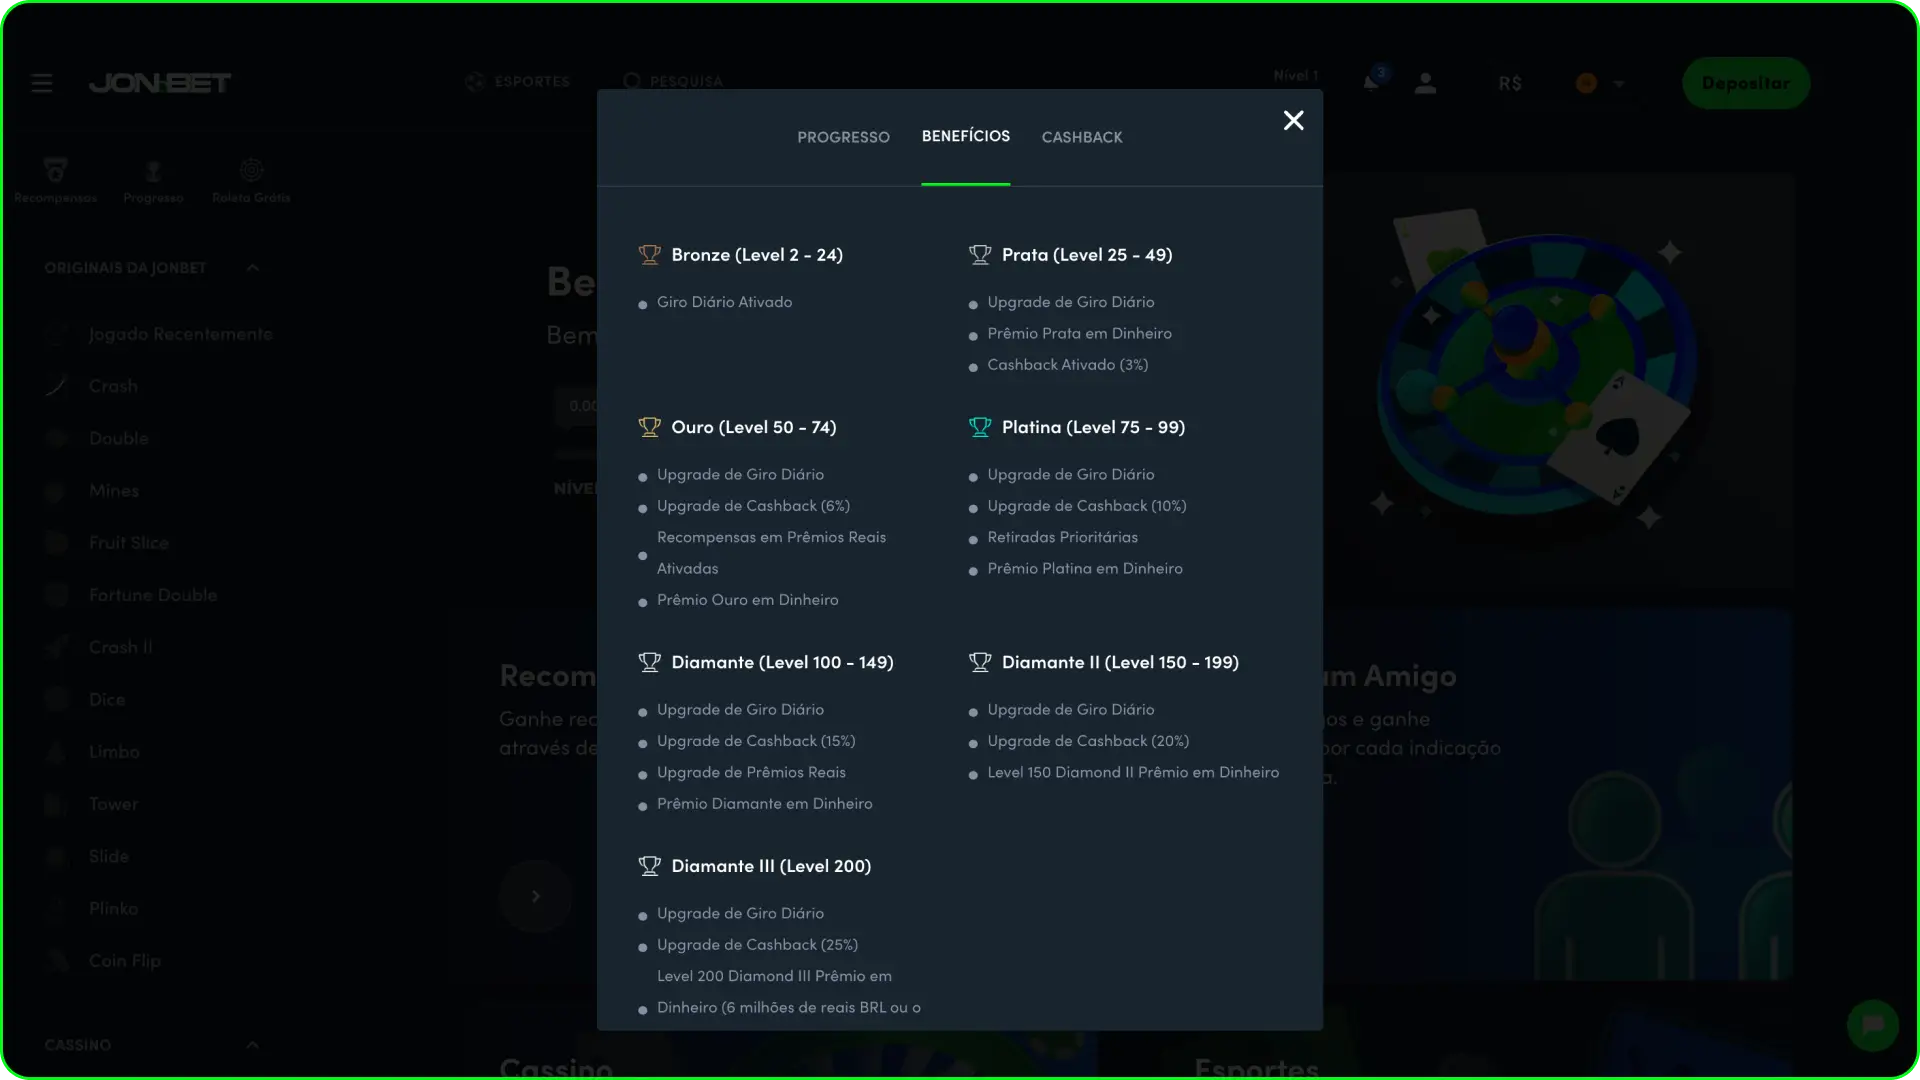
Task: Click the R$ balance display
Action: (1510, 83)
